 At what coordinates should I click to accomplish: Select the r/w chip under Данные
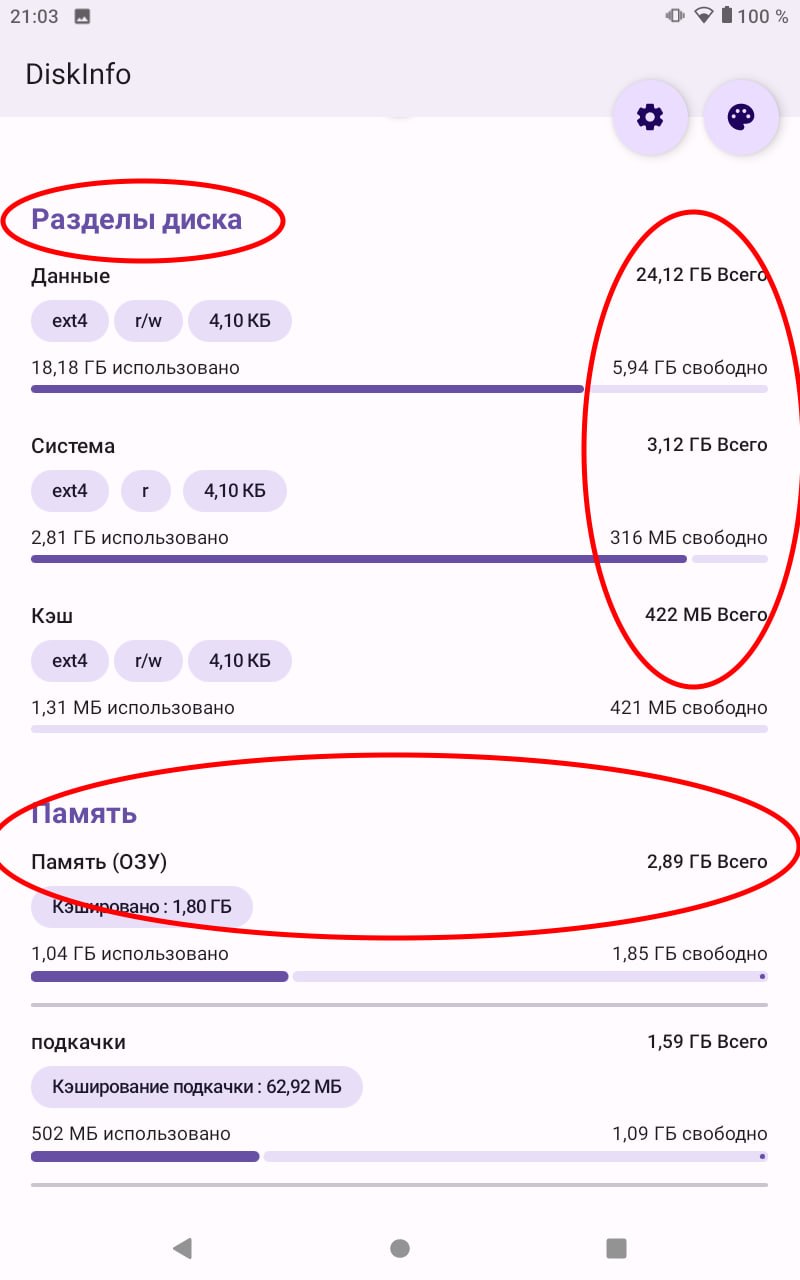pos(148,321)
